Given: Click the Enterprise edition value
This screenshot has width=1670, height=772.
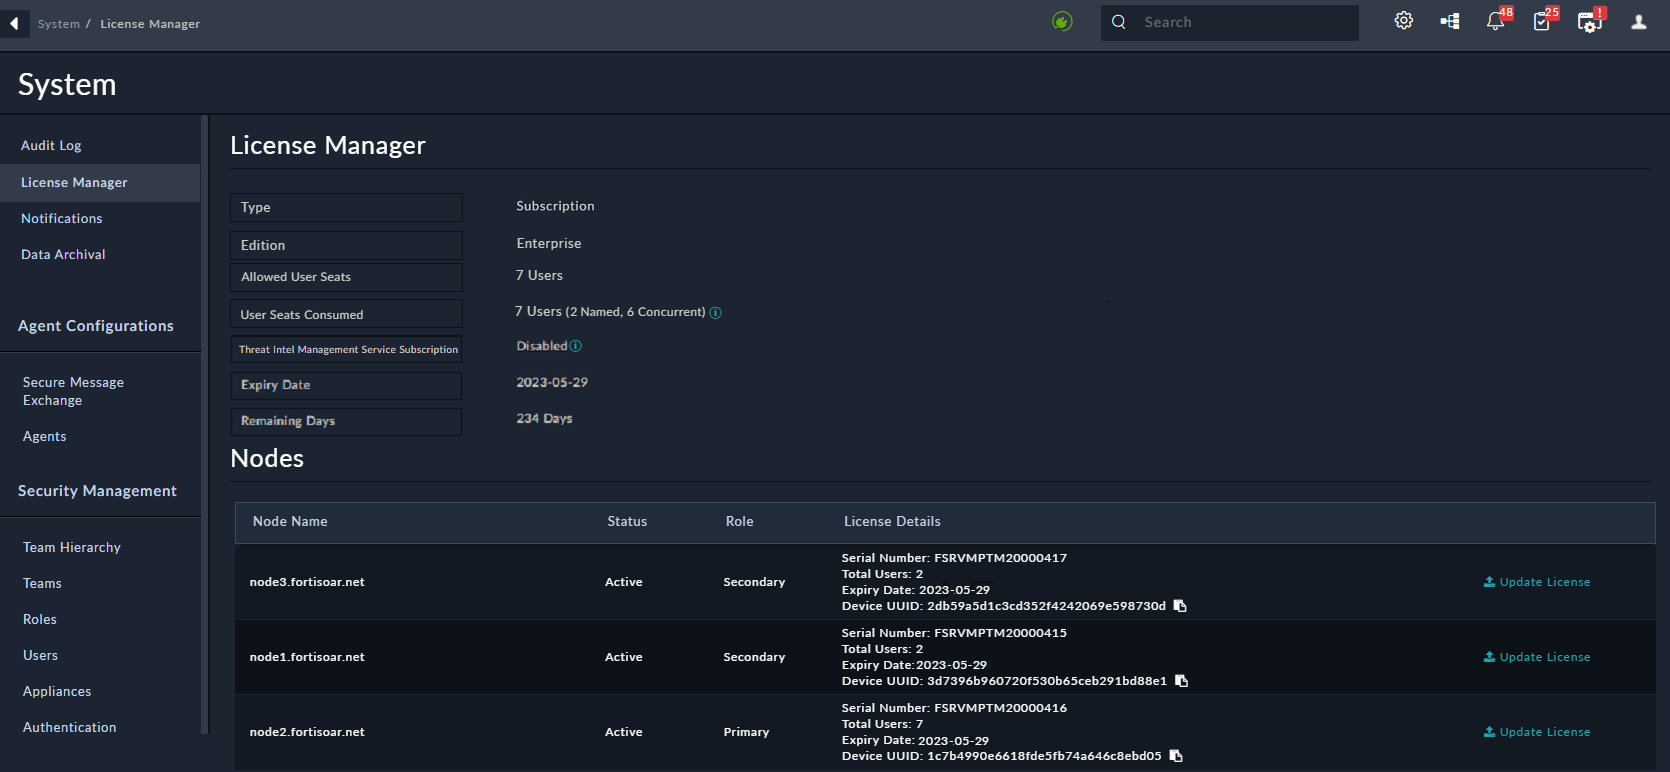Looking at the screenshot, I should pyautogui.click(x=549, y=244).
